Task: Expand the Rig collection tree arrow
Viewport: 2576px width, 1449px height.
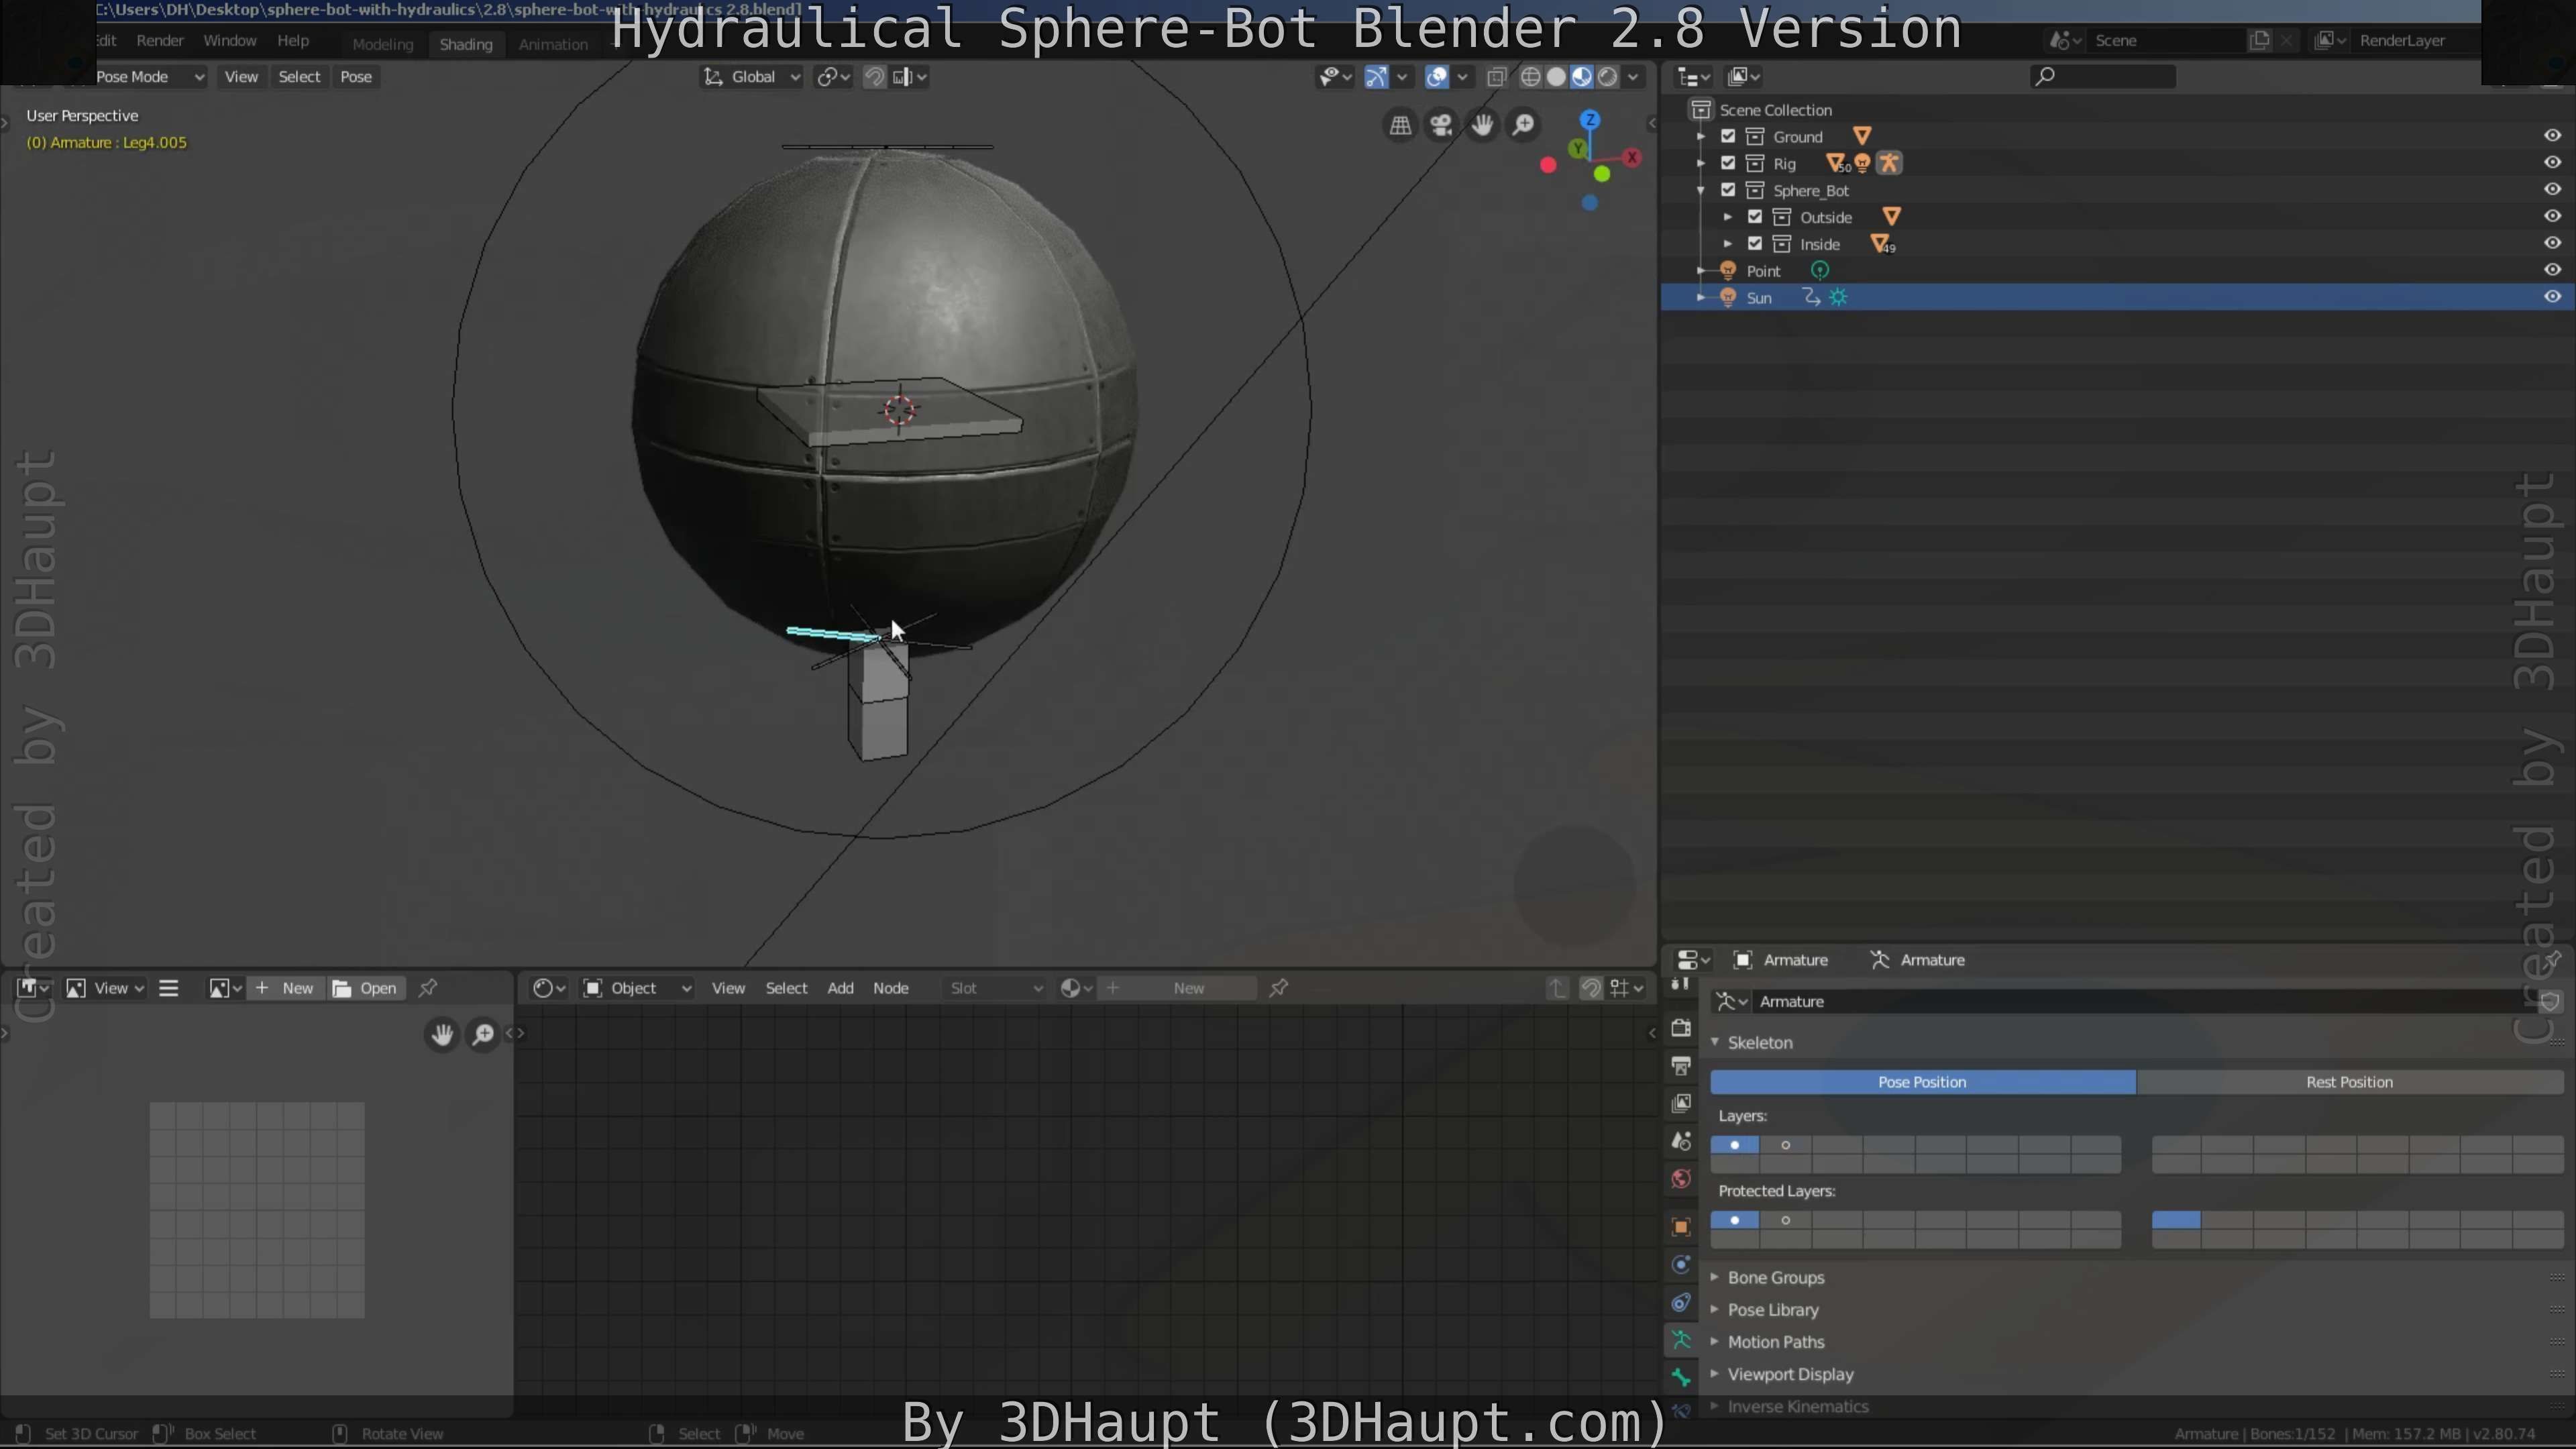Action: tap(1701, 163)
